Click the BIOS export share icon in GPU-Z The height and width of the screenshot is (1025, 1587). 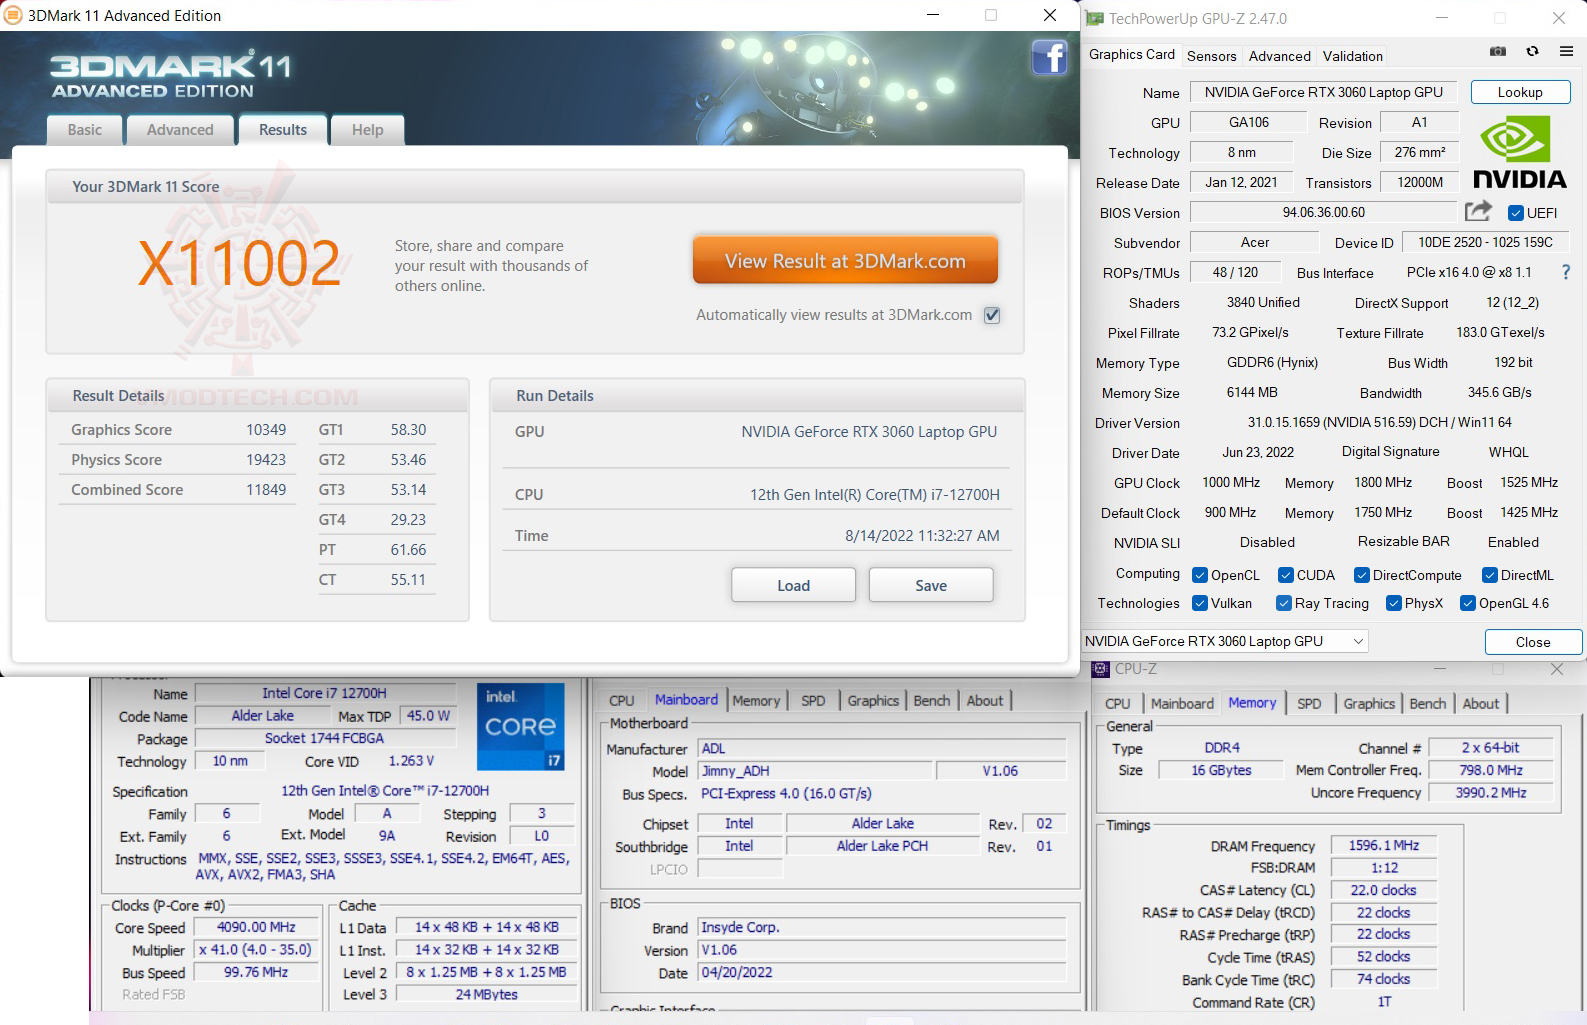click(x=1478, y=211)
